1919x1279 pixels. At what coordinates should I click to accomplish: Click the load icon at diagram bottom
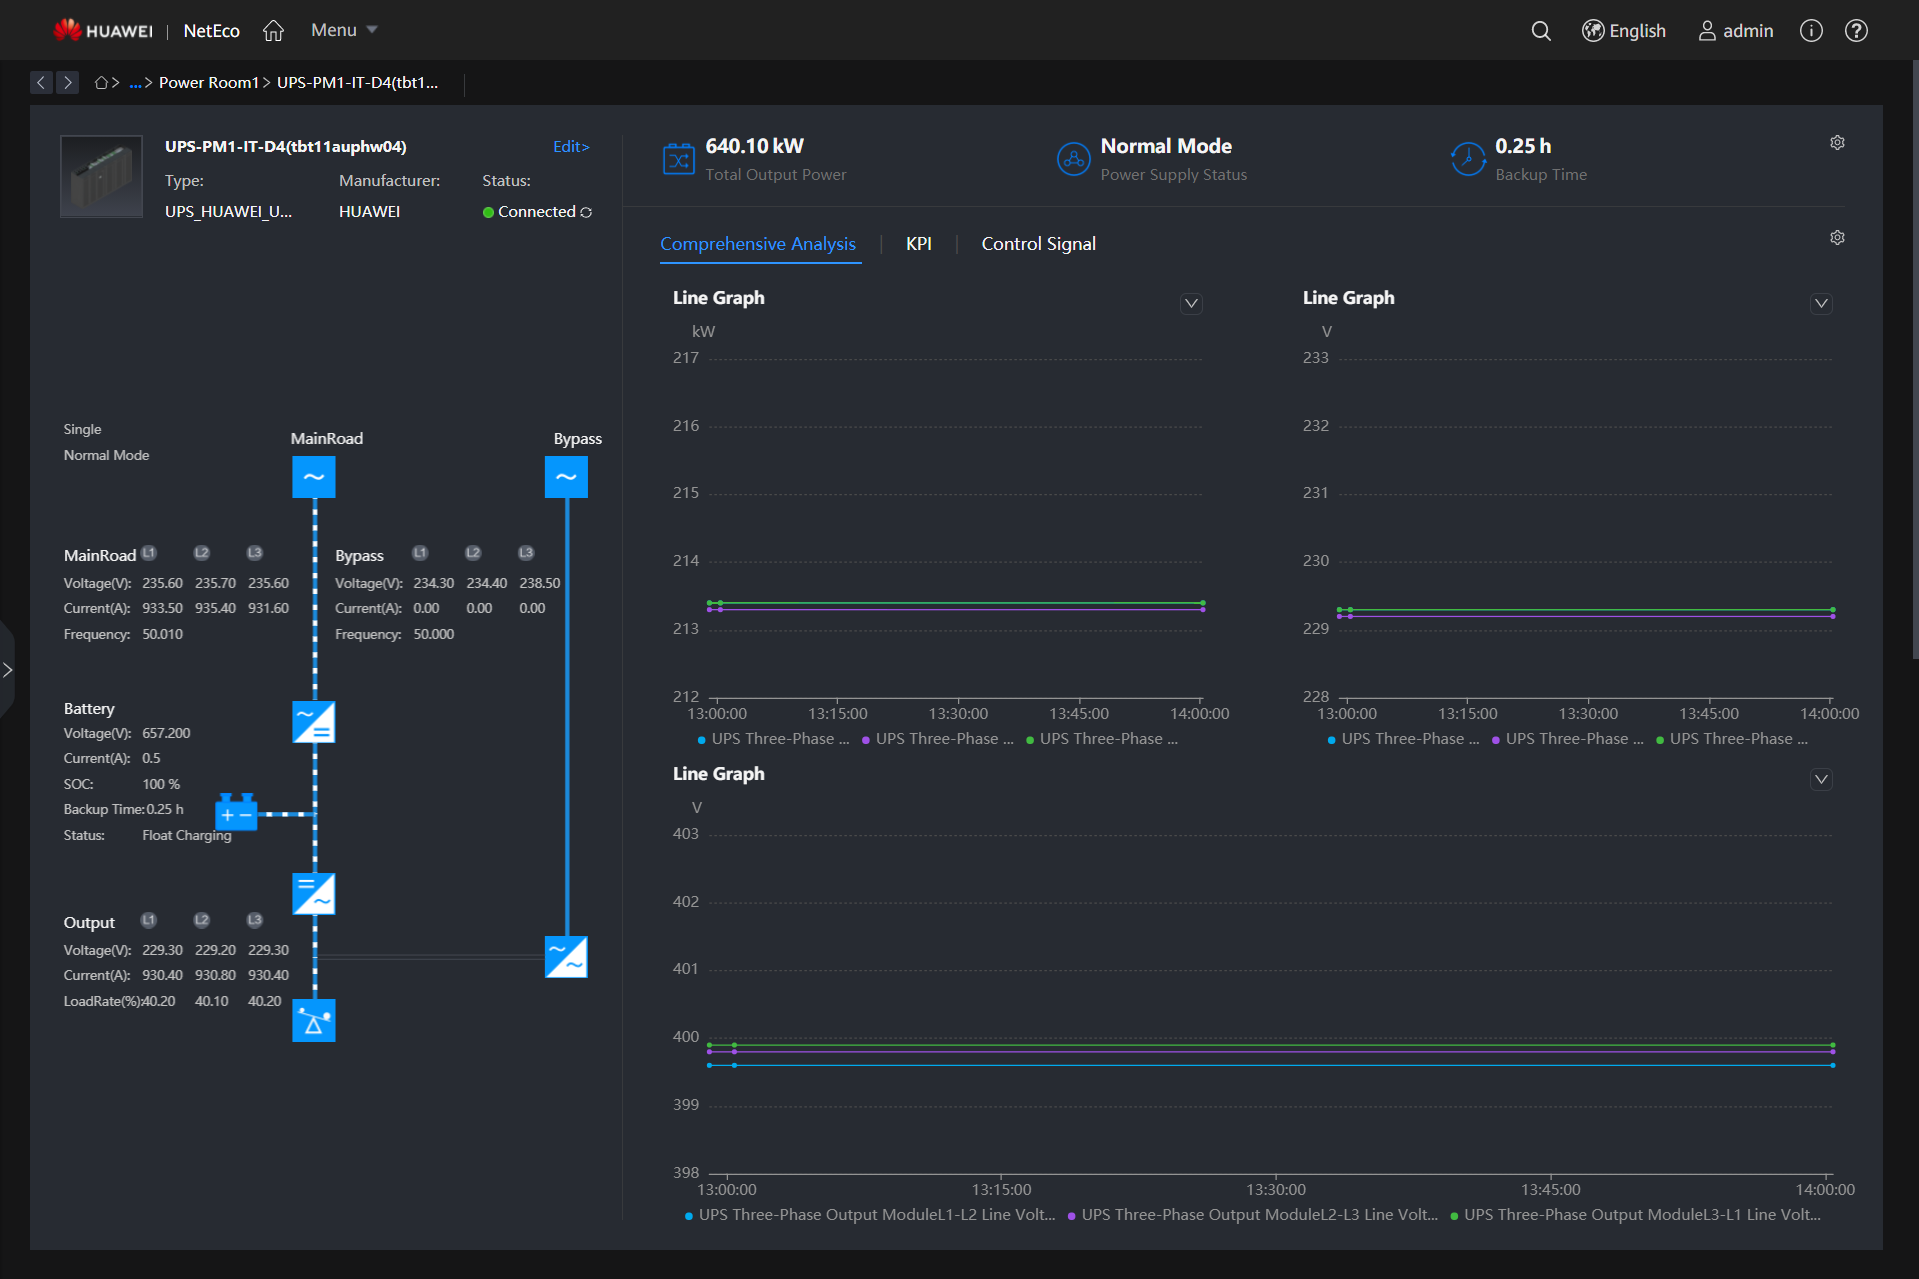313,1020
